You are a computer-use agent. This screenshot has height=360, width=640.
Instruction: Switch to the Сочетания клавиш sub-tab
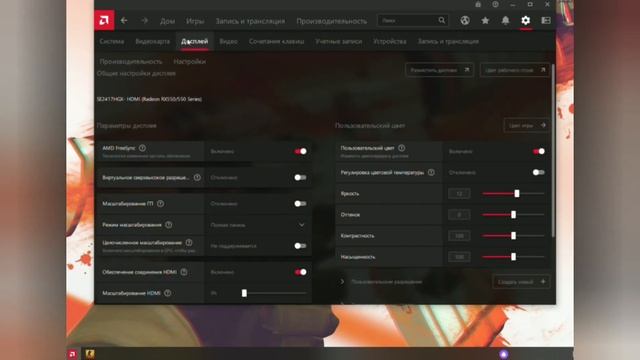[276, 41]
